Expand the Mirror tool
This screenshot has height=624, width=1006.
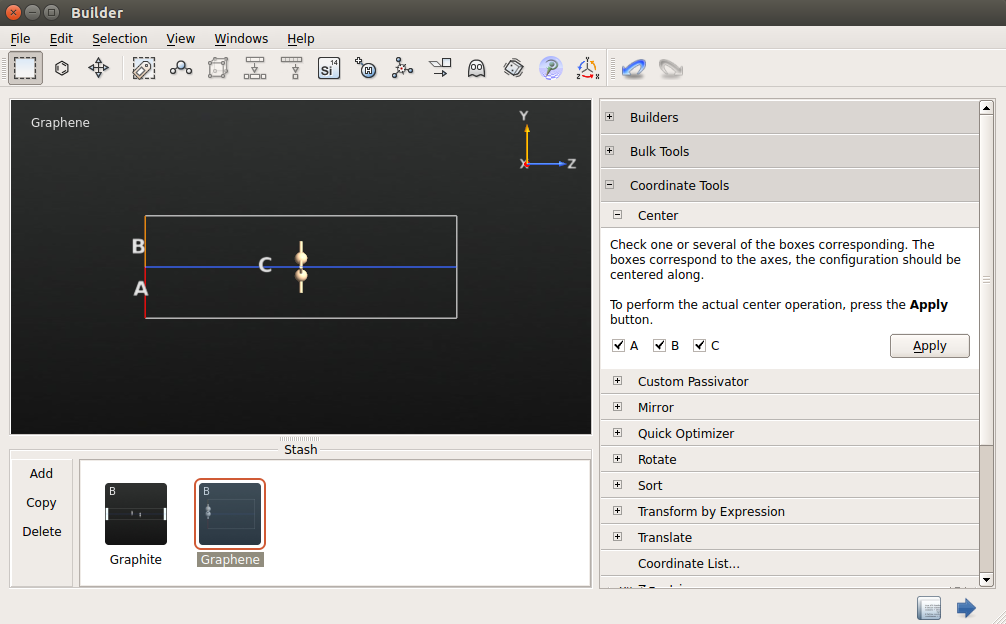tap(617, 407)
